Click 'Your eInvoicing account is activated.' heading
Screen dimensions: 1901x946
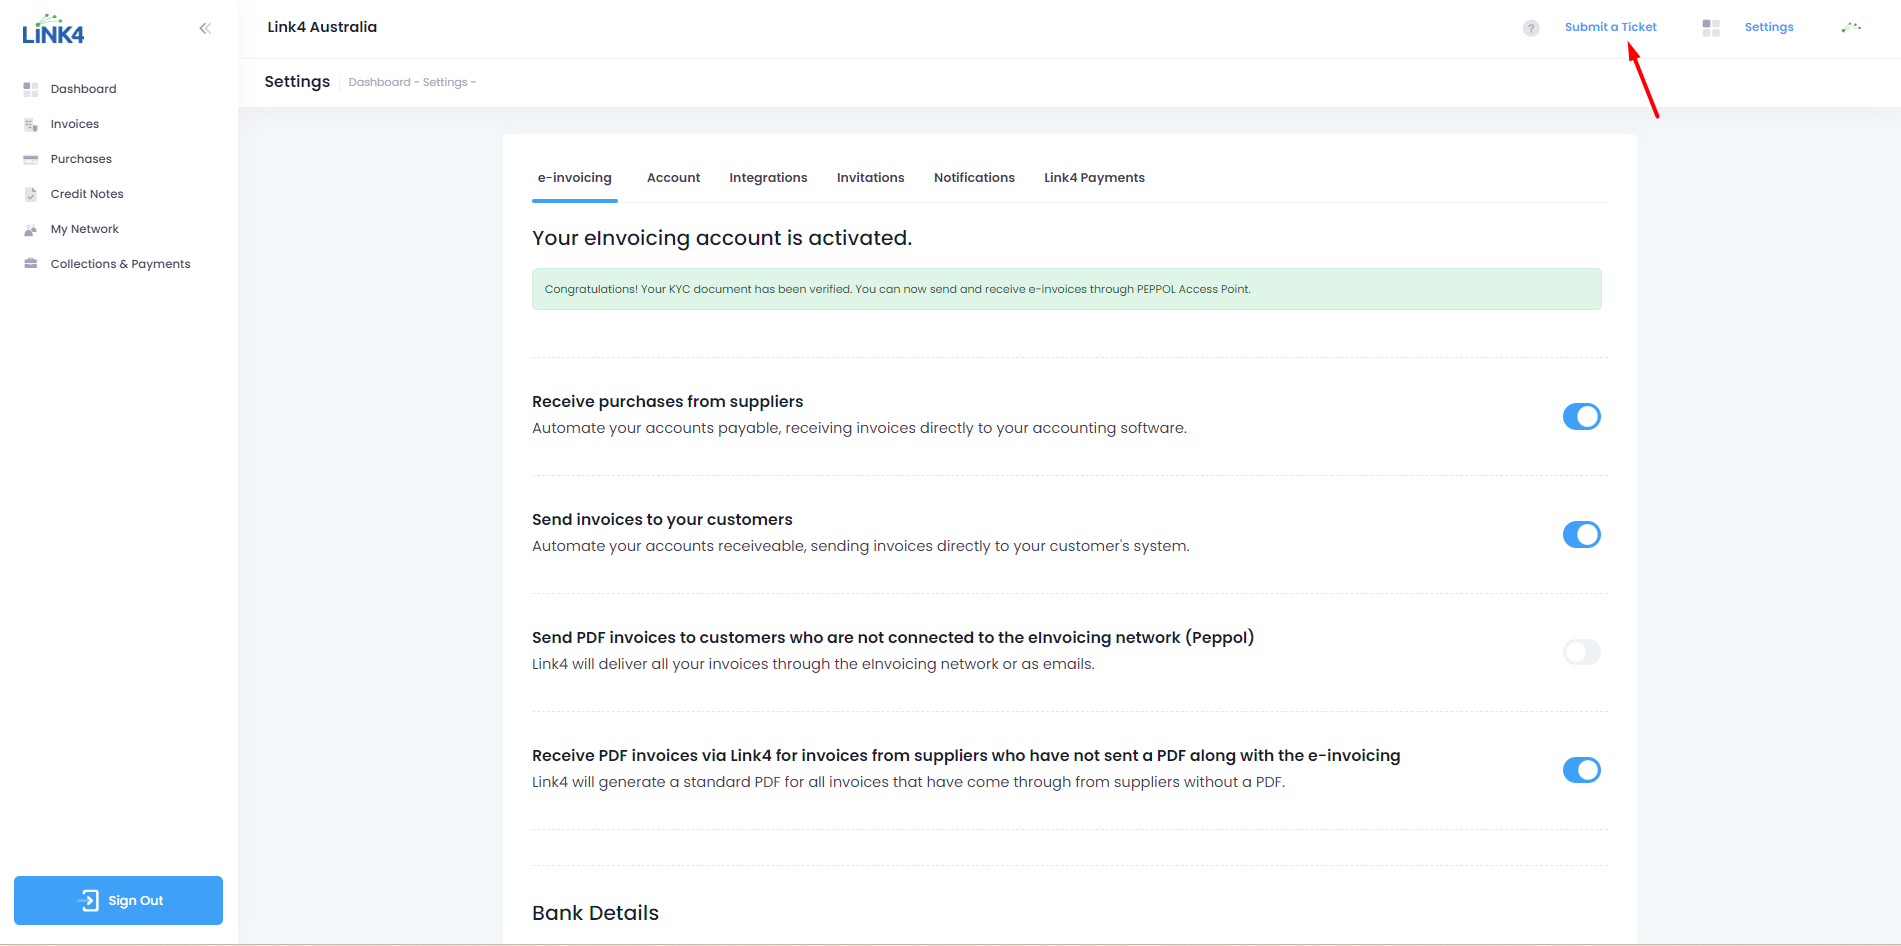(x=722, y=238)
